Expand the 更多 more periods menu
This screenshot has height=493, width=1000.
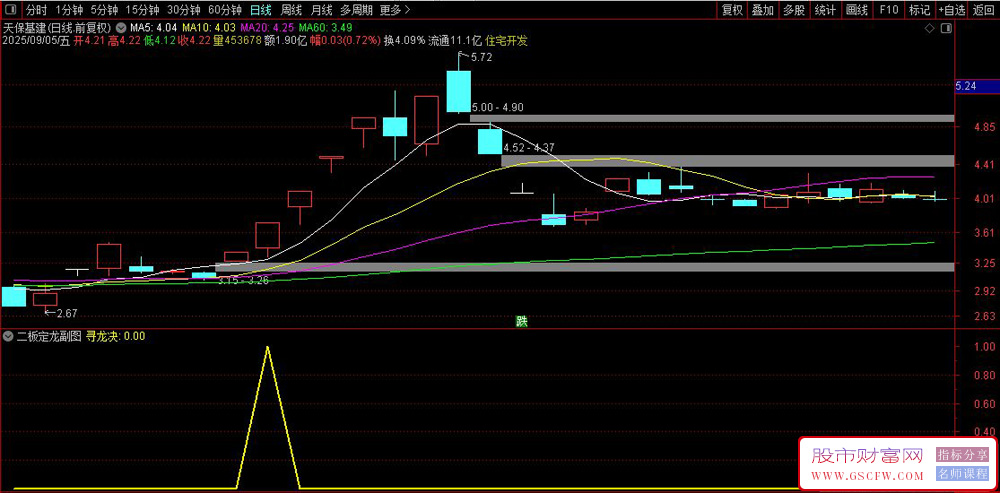point(395,10)
